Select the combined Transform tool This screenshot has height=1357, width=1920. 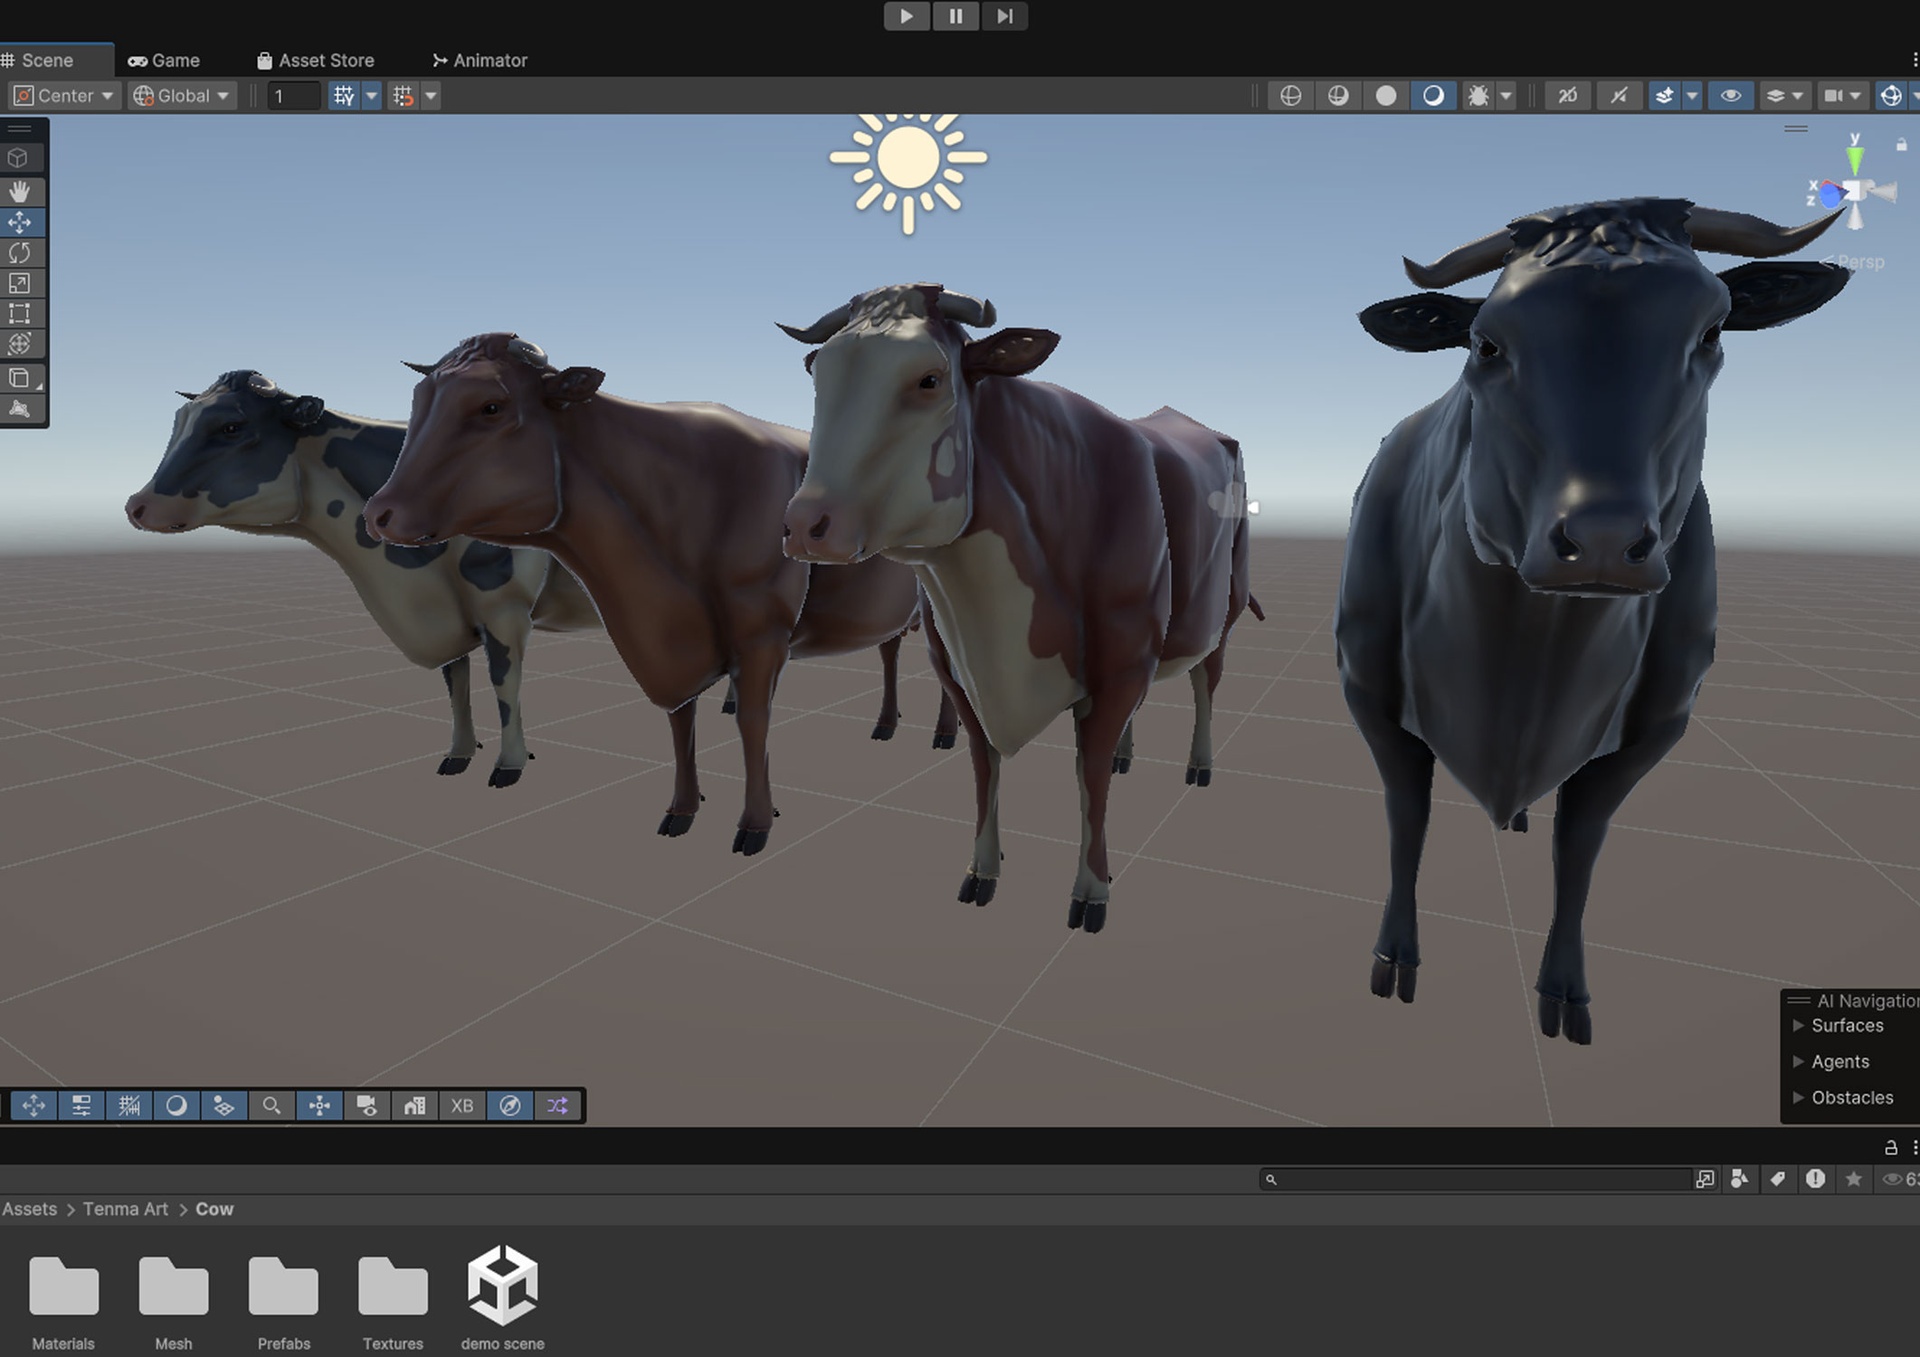[20, 343]
